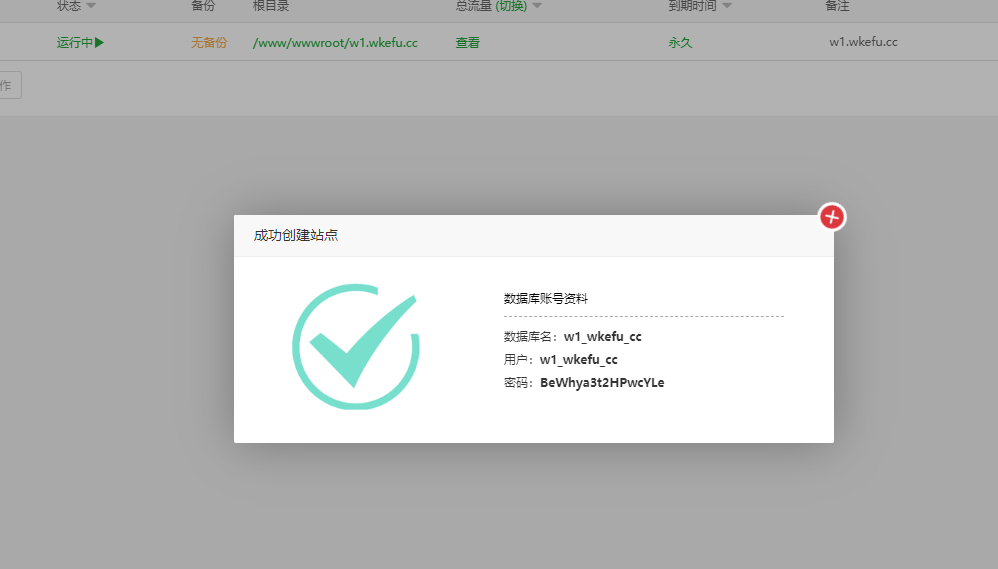Select the database name w1_wkefu_cc value
The height and width of the screenshot is (569, 998).
point(602,337)
